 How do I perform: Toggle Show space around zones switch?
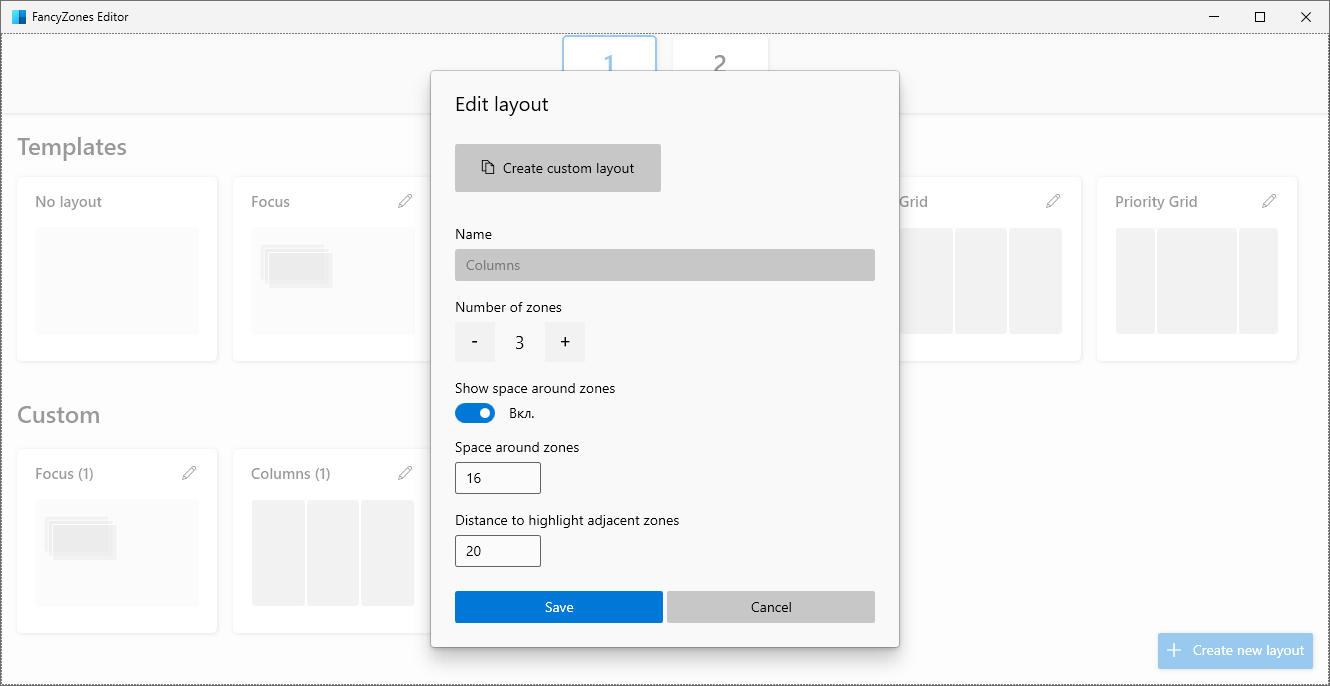[475, 413]
